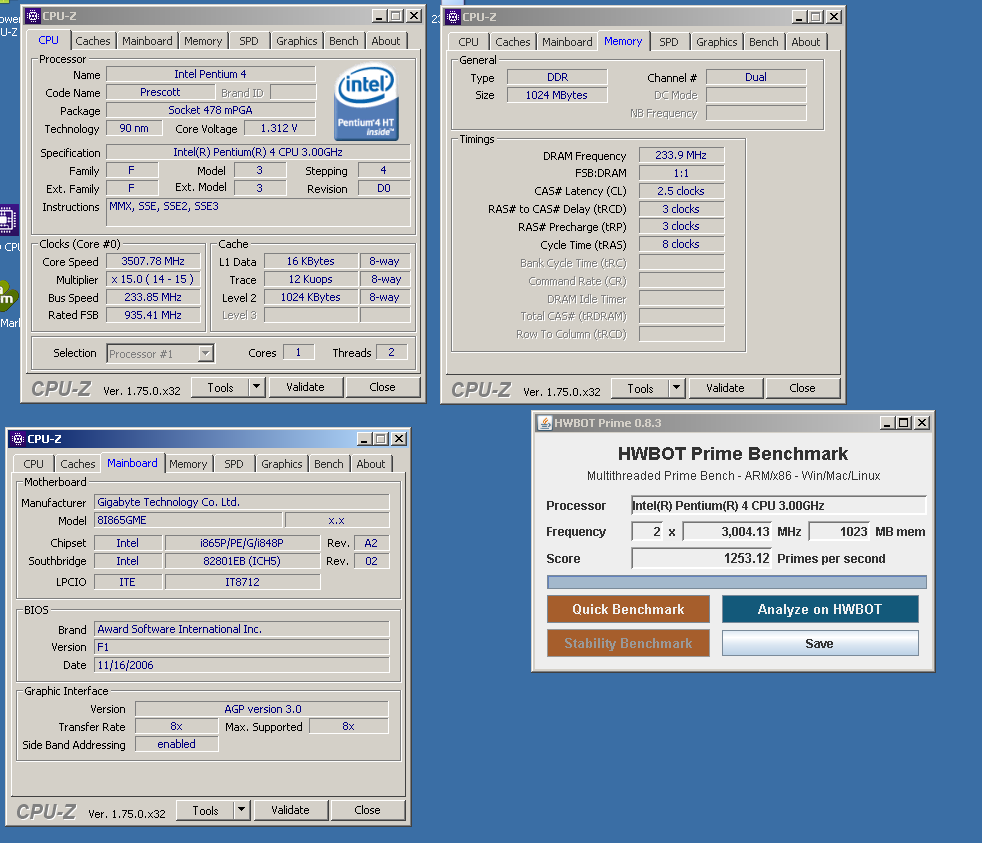The image size is (982, 843).
Task: Click the Instructions value MMX, SSE, SSE2, SSE3
Action: click(259, 212)
